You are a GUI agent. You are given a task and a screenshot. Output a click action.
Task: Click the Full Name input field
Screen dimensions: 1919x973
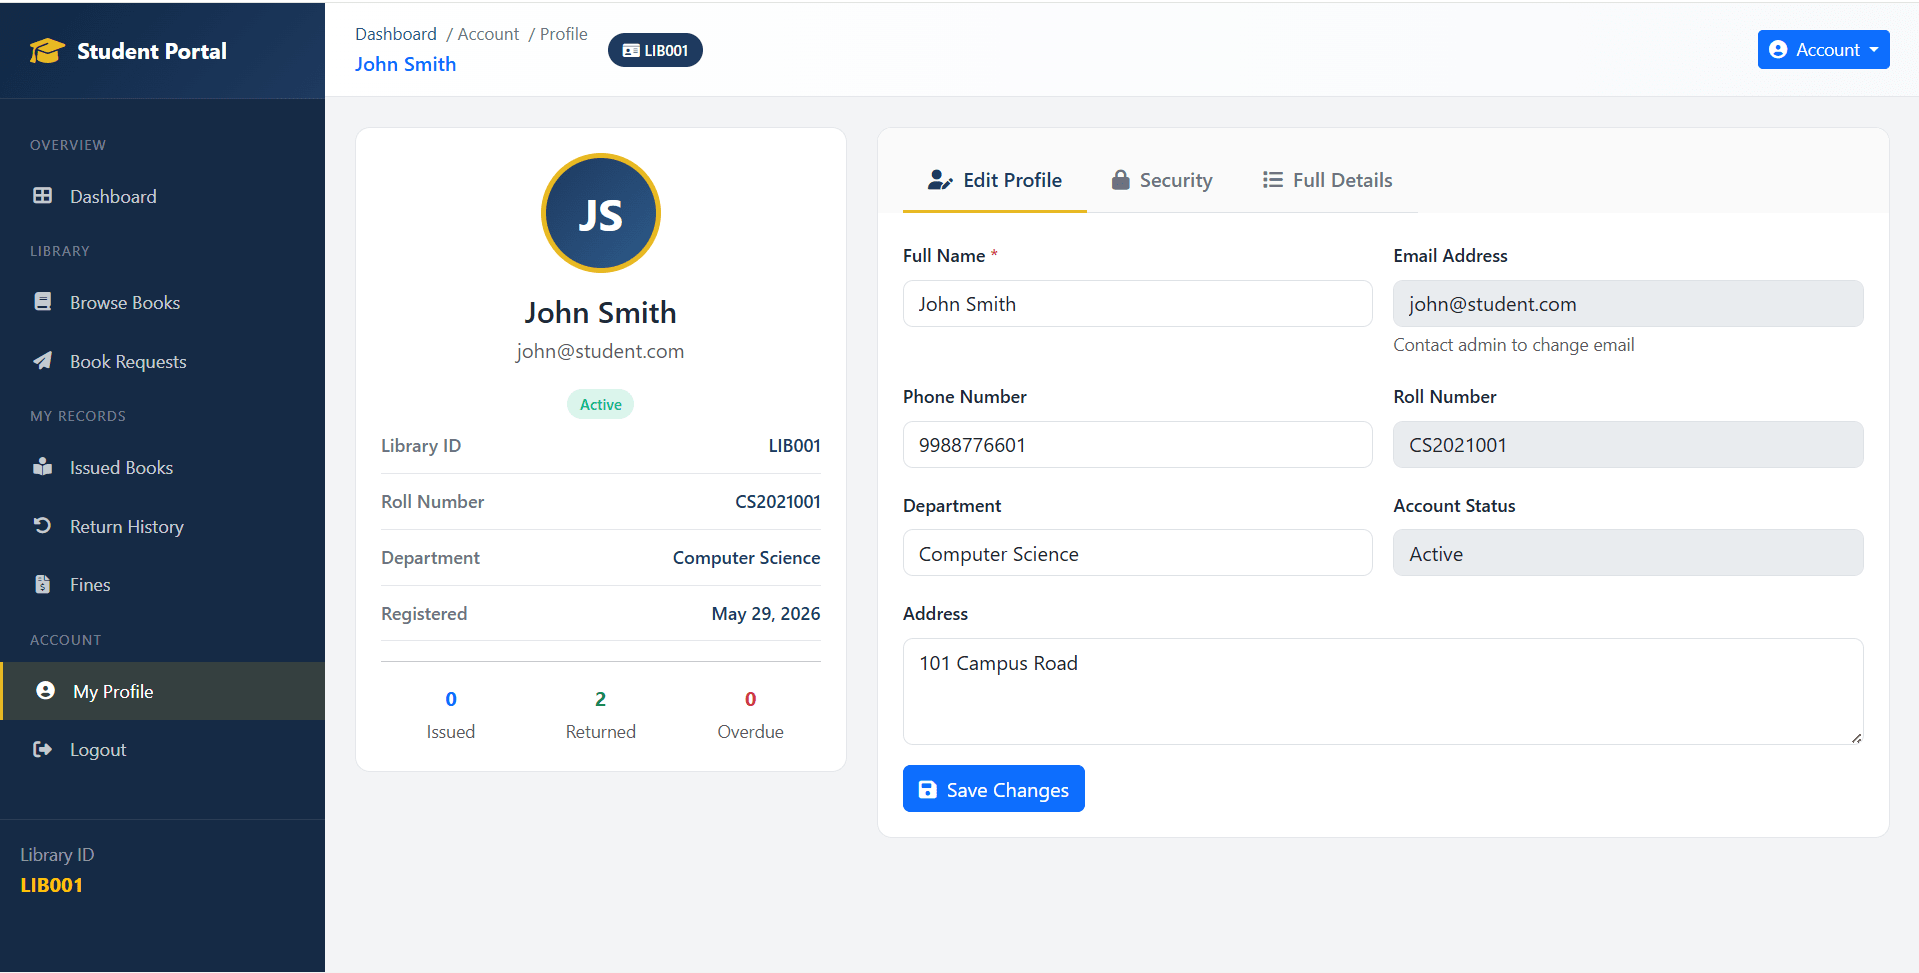tap(1137, 304)
